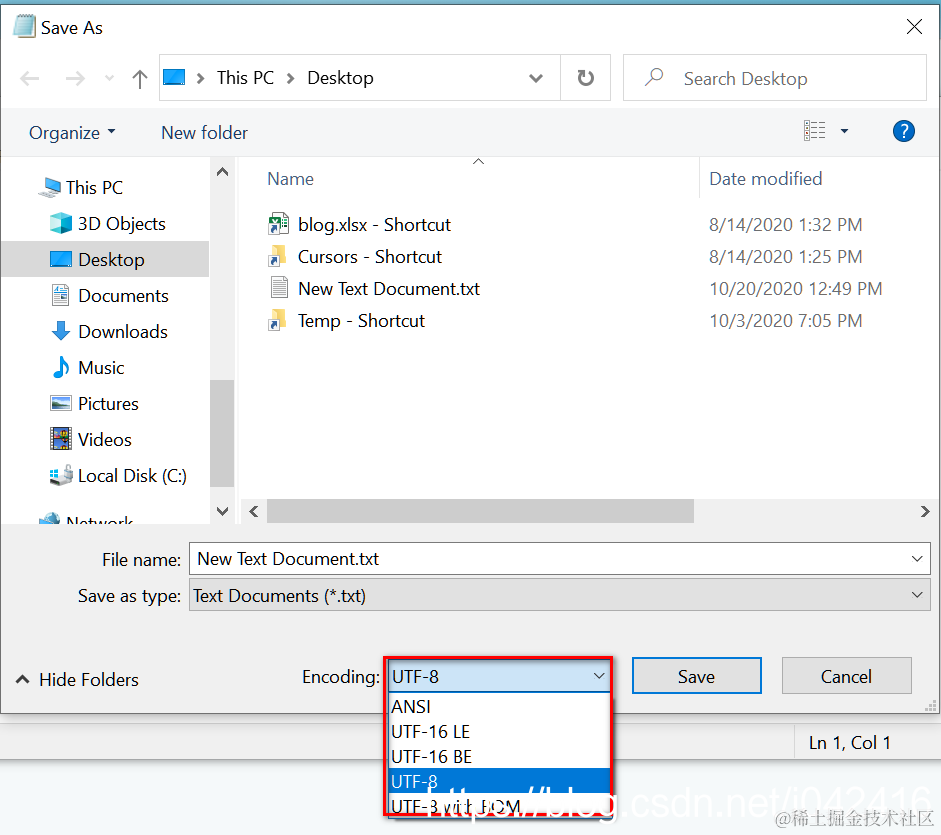This screenshot has height=835, width=941.
Task: Choose ANSI encoding option
Action: point(499,707)
